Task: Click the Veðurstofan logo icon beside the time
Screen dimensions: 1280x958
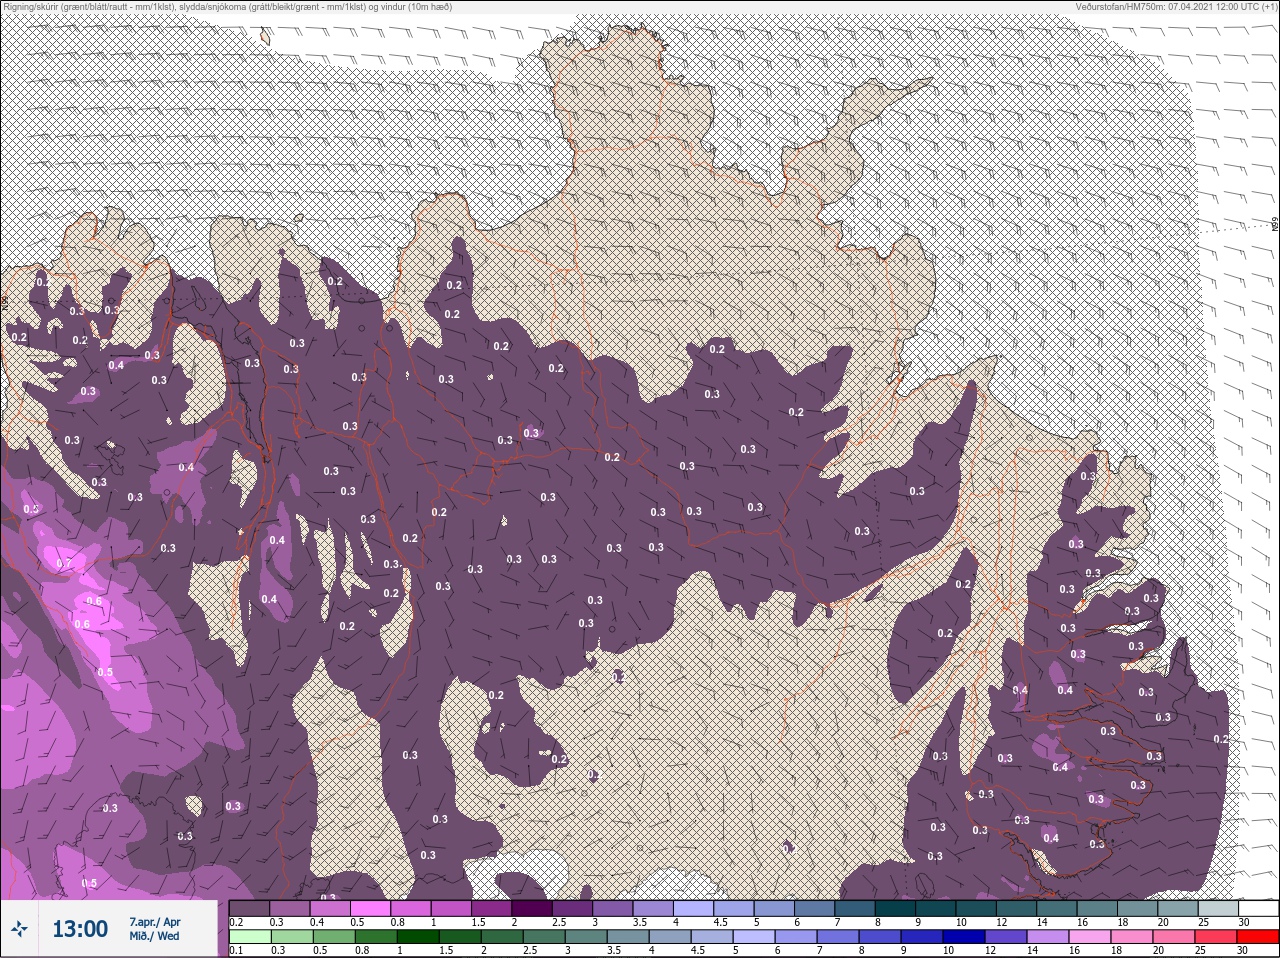Action: [19, 929]
